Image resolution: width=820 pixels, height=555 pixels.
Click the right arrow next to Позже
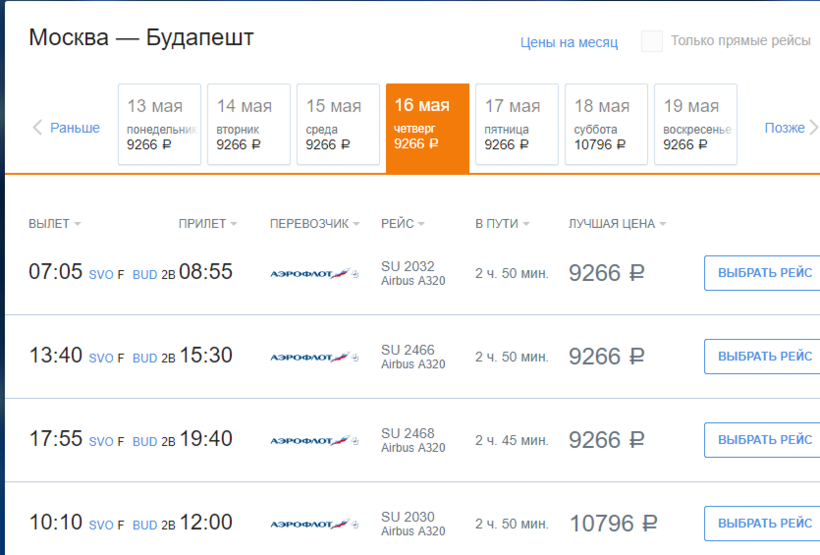pos(812,128)
